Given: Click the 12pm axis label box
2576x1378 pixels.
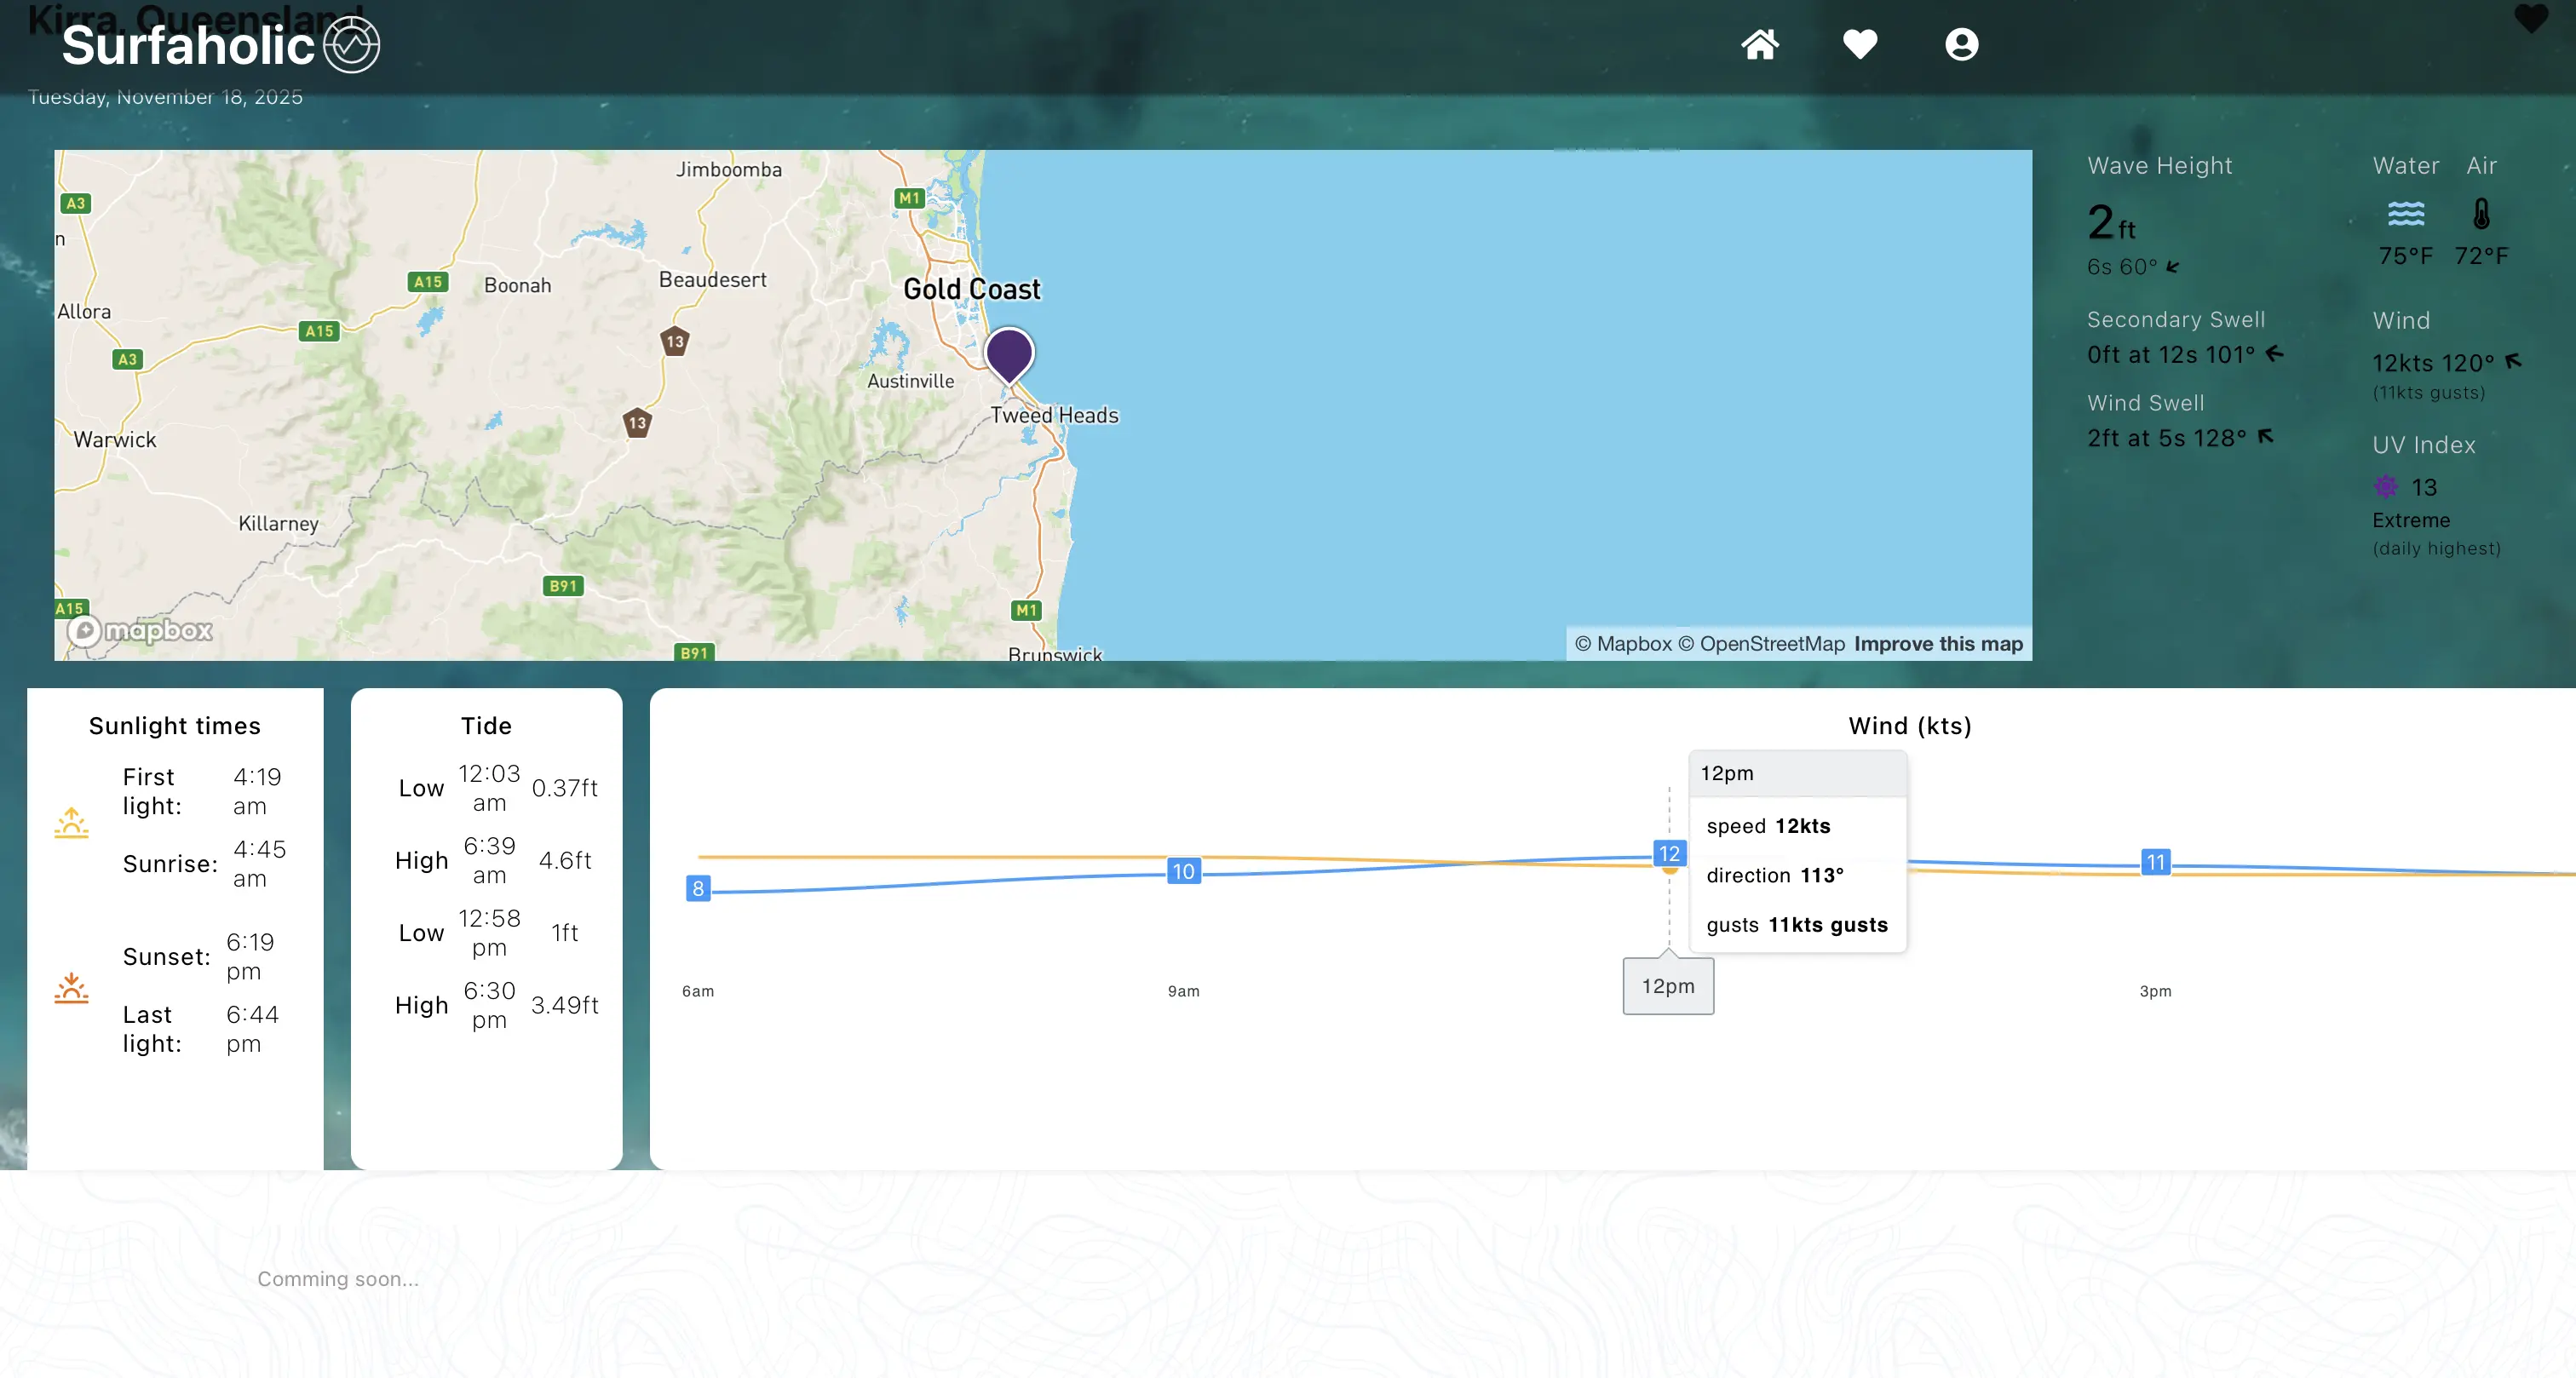Looking at the screenshot, I should click(1668, 986).
